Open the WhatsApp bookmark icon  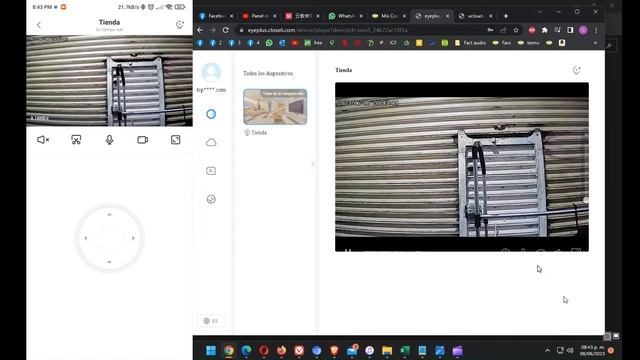coord(269,43)
